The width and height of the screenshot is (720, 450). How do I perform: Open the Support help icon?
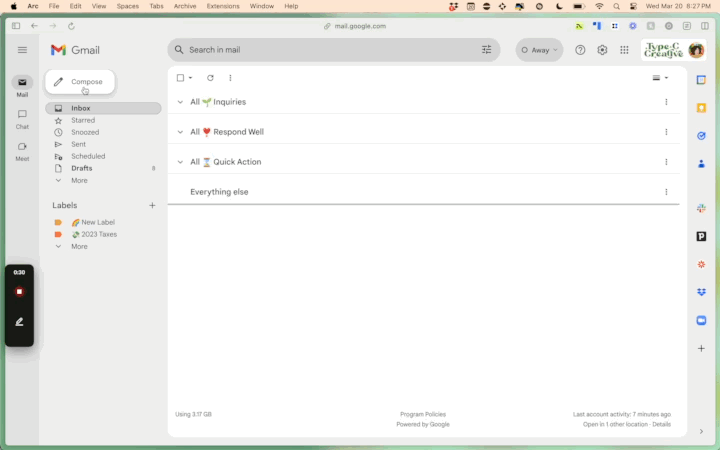580,50
